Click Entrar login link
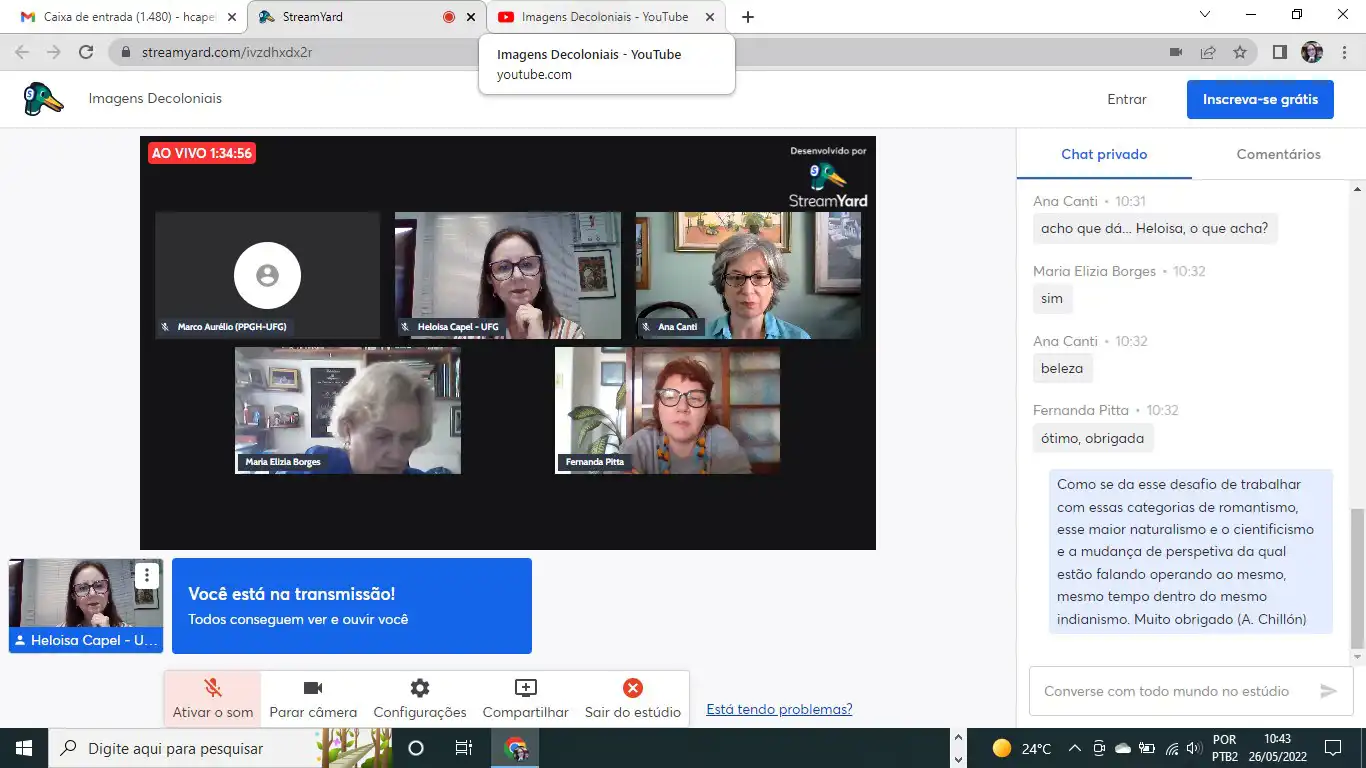The width and height of the screenshot is (1366, 768). pyautogui.click(x=1126, y=99)
